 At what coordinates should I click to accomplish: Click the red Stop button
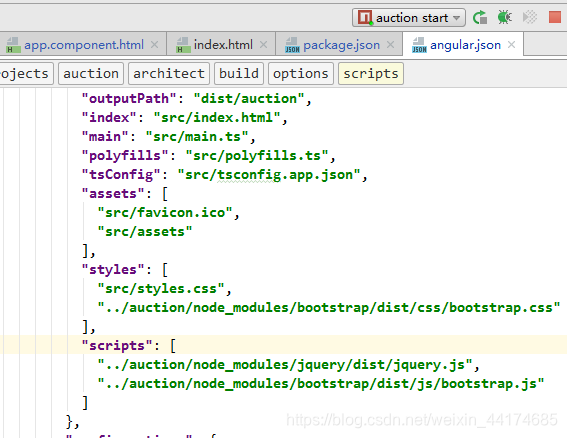click(555, 17)
